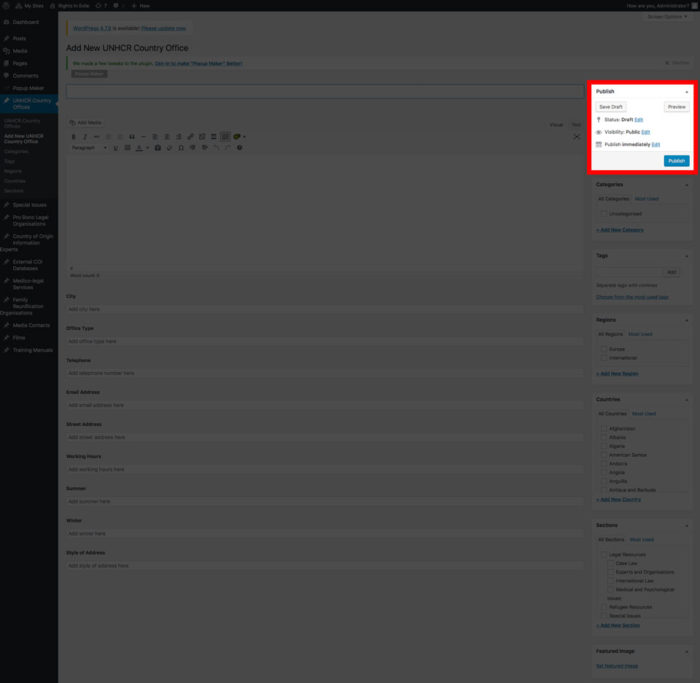Click the distraction-free writing mode icon
The image size is (700, 683).
576,137
